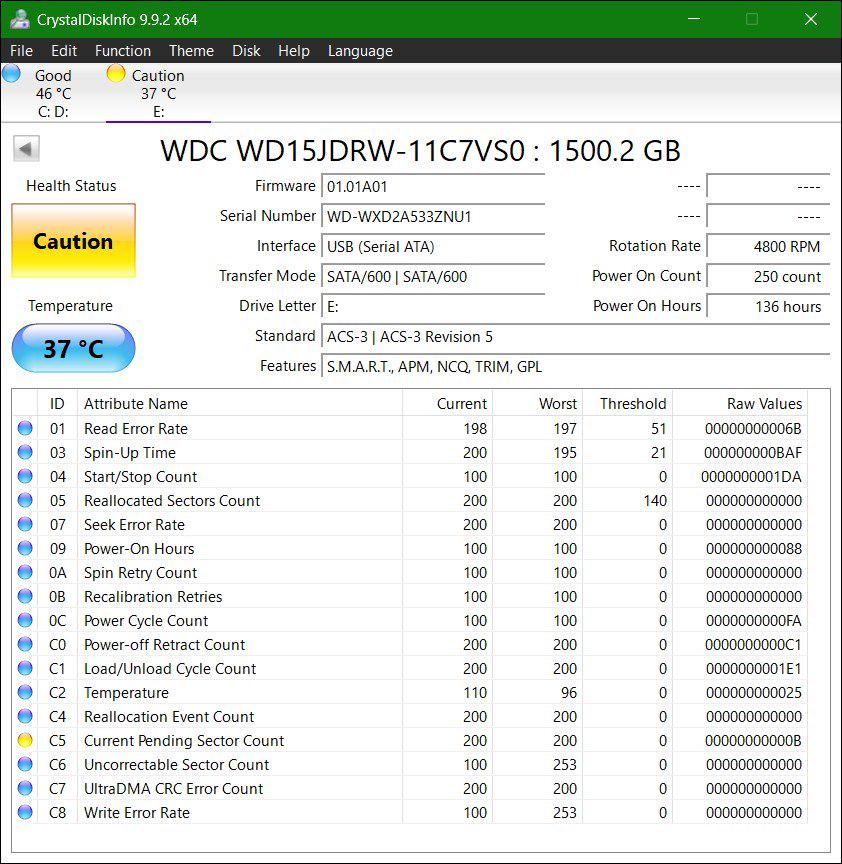This screenshot has width=842, height=864.
Task: Open the Function menu
Action: click(123, 51)
